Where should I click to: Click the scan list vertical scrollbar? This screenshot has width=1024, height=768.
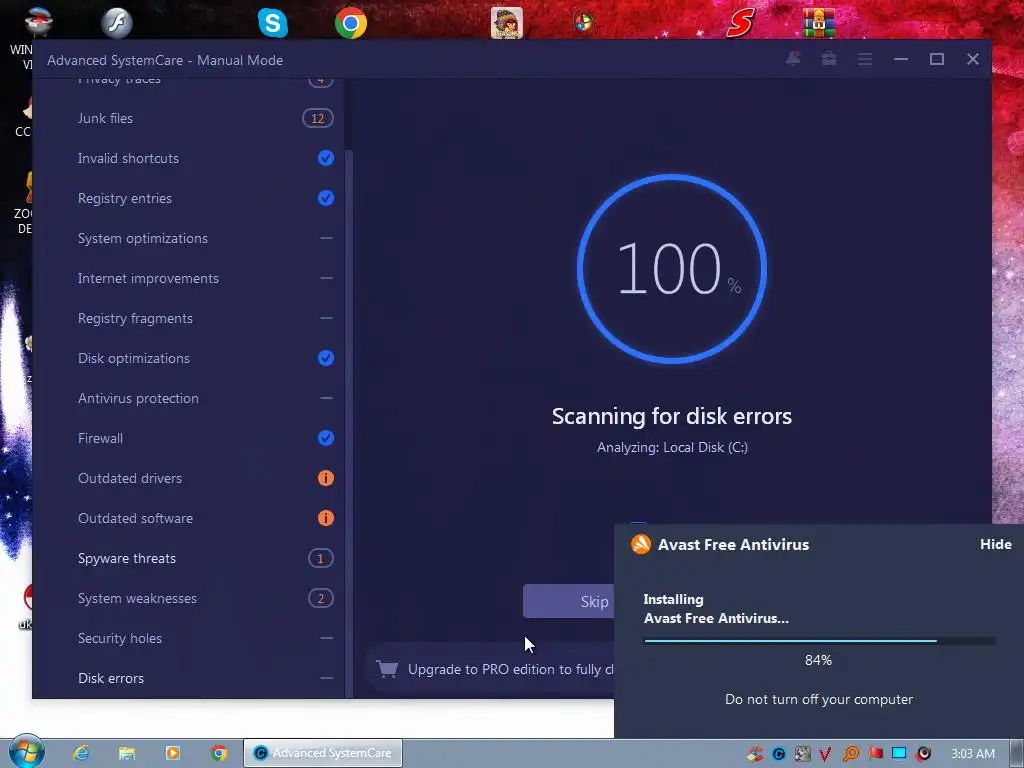(349, 423)
